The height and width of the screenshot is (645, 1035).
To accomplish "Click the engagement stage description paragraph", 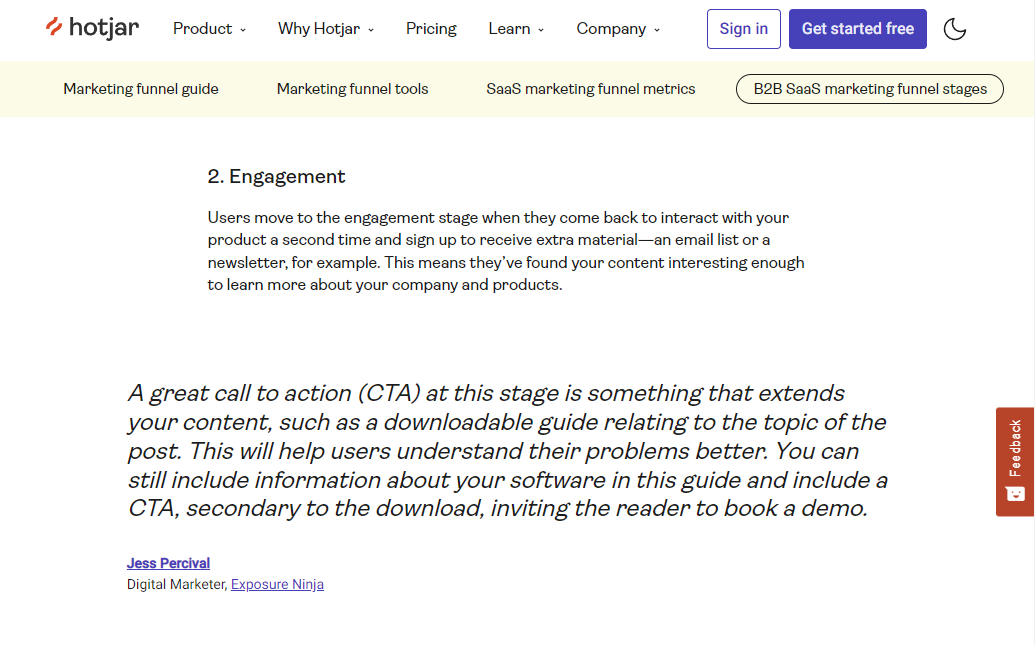I will 506,251.
